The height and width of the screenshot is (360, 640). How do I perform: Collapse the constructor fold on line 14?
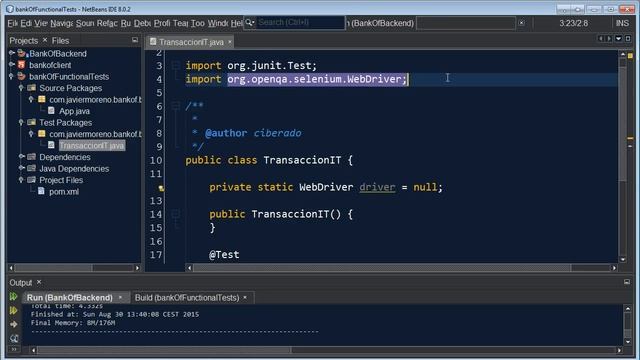[176, 213]
